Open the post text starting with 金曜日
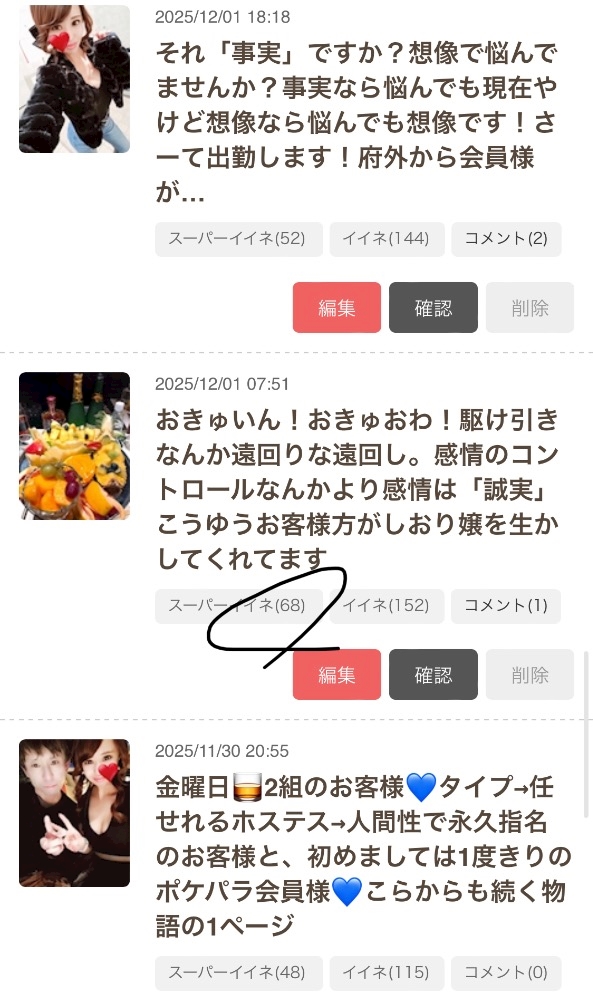This screenshot has height=1000, width=593. pos(362,856)
